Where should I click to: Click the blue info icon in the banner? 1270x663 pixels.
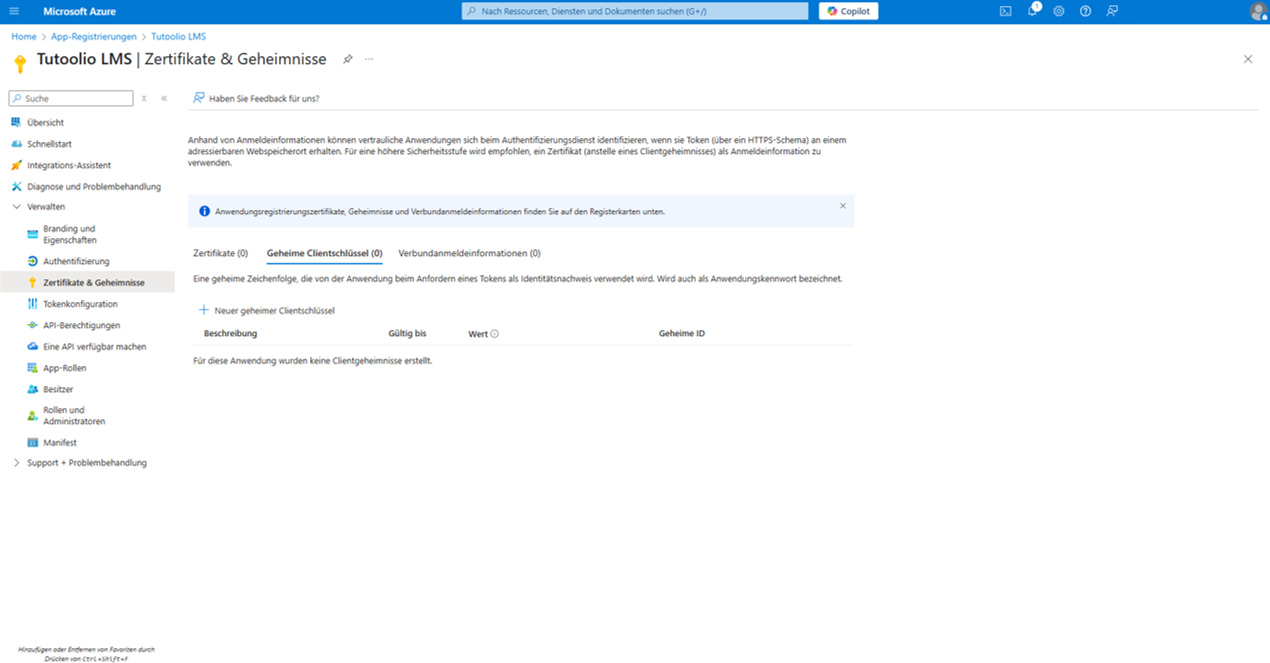pyautogui.click(x=204, y=211)
